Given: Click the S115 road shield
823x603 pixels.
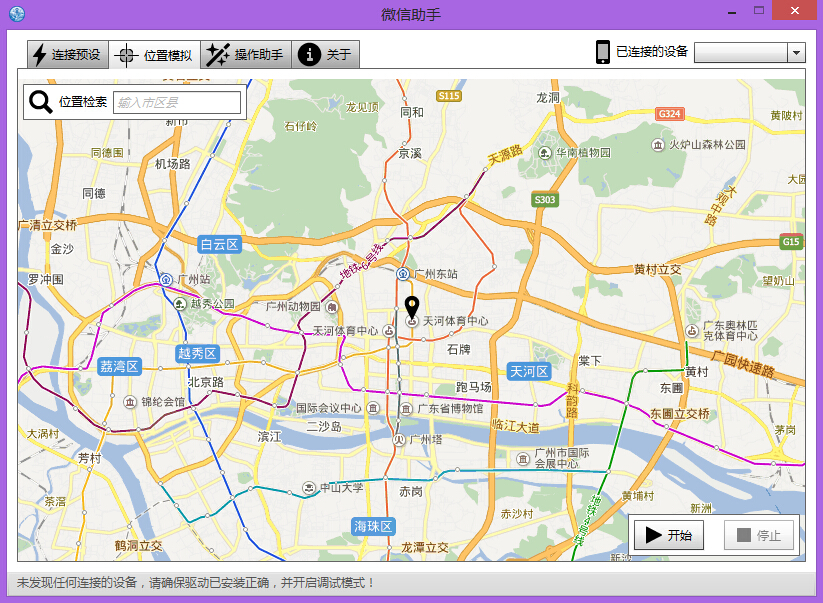Looking at the screenshot, I should coord(449,96).
